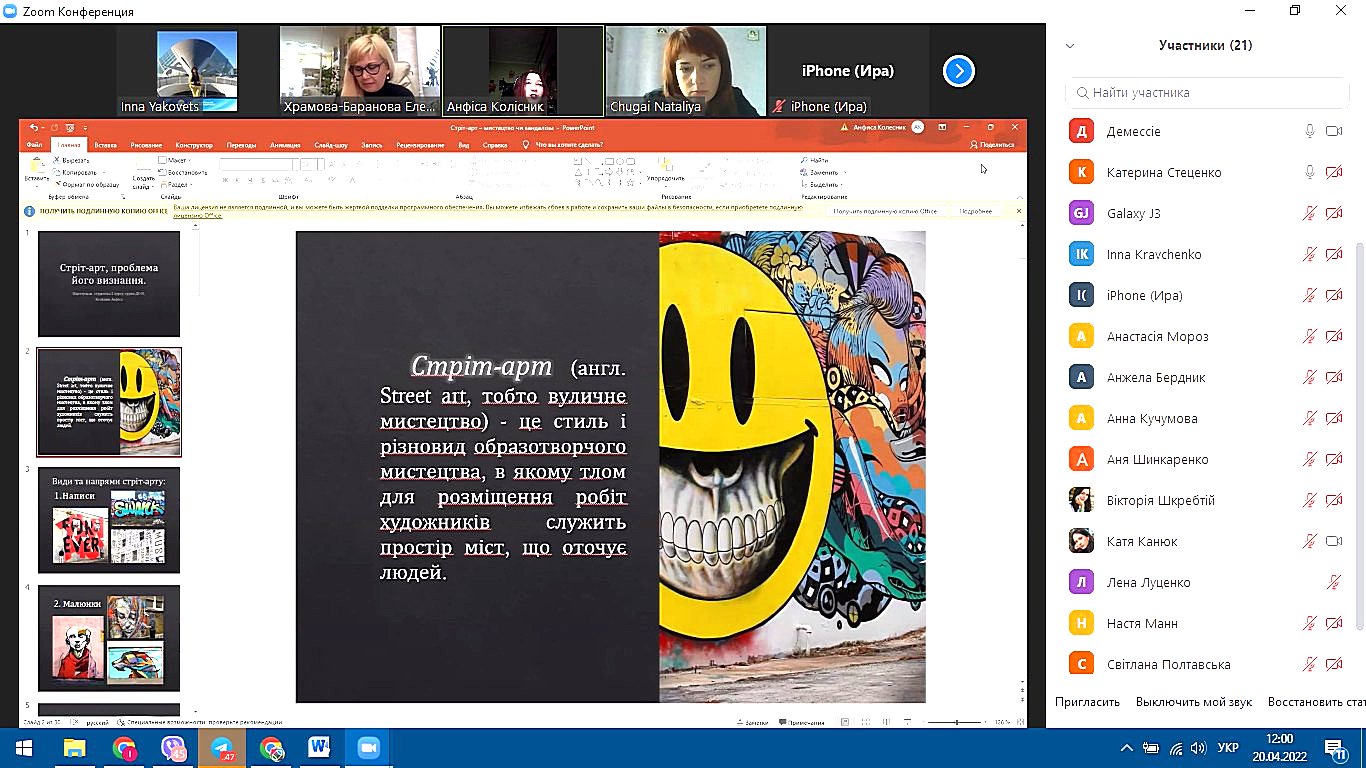Viewport: 1366px width, 768px height.
Task: Click Inna Kravchenko's disabled camera icon
Action: coord(1333,254)
